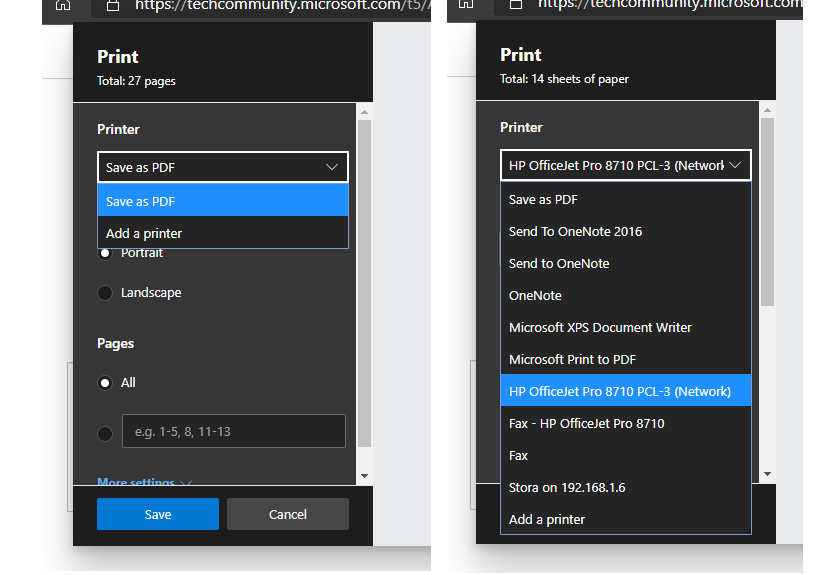
Task: Click the Pages section heading
Action: pos(115,344)
